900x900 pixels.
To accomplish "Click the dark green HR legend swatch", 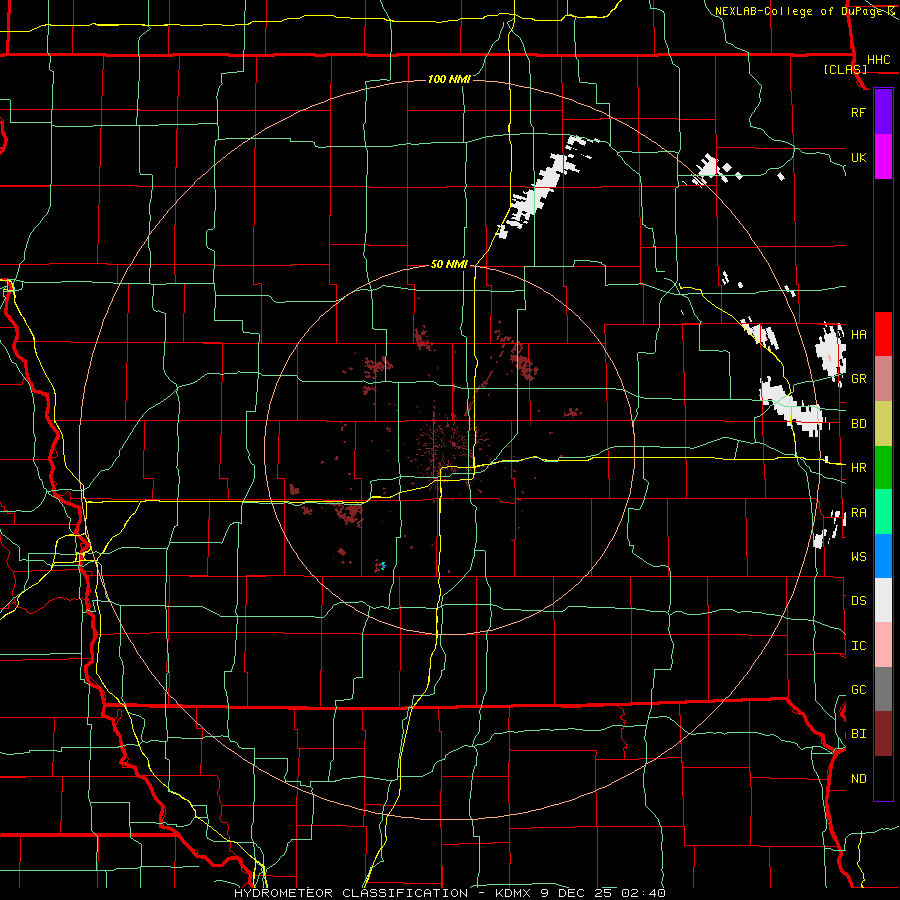I will click(x=883, y=467).
